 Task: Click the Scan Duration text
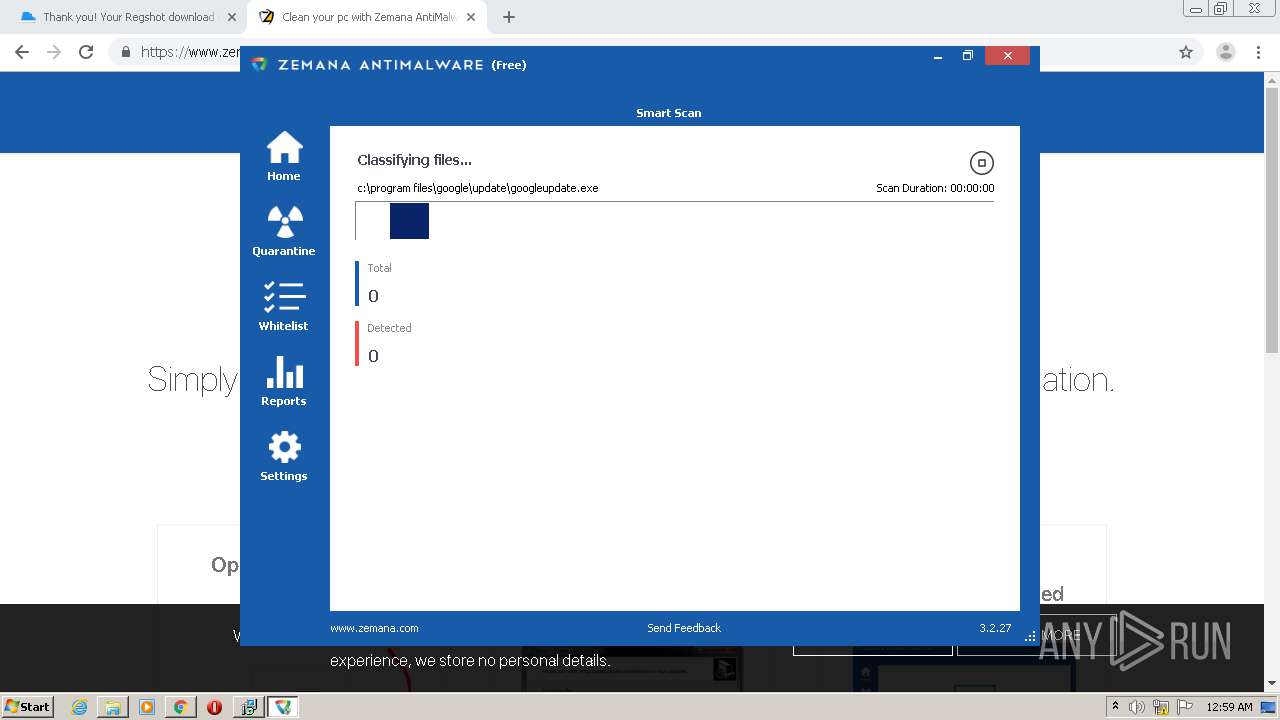tap(935, 188)
